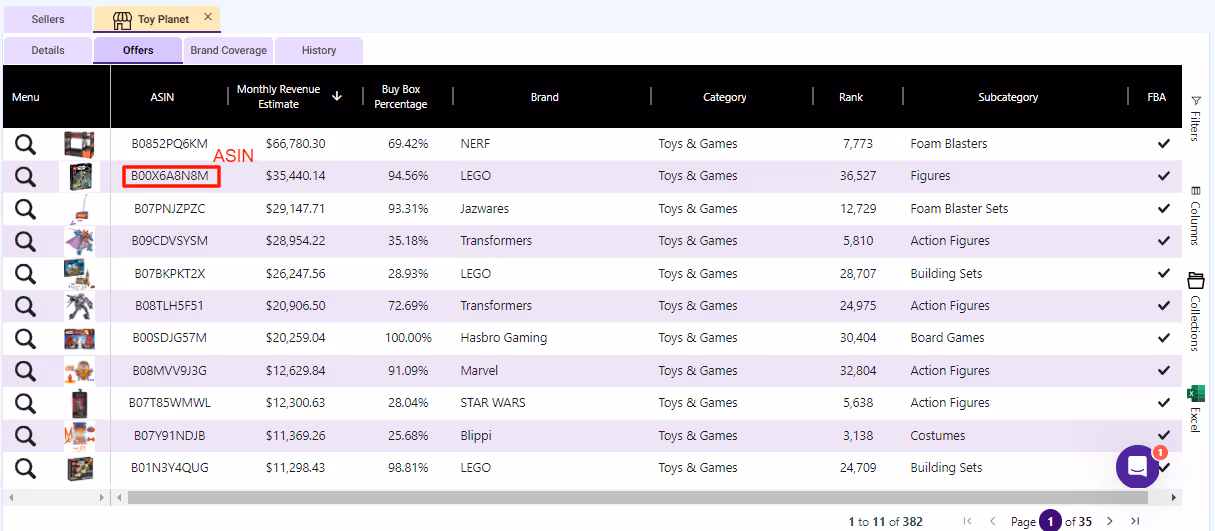Sort by the Brand column header
1215x531 pixels.
(x=545, y=97)
